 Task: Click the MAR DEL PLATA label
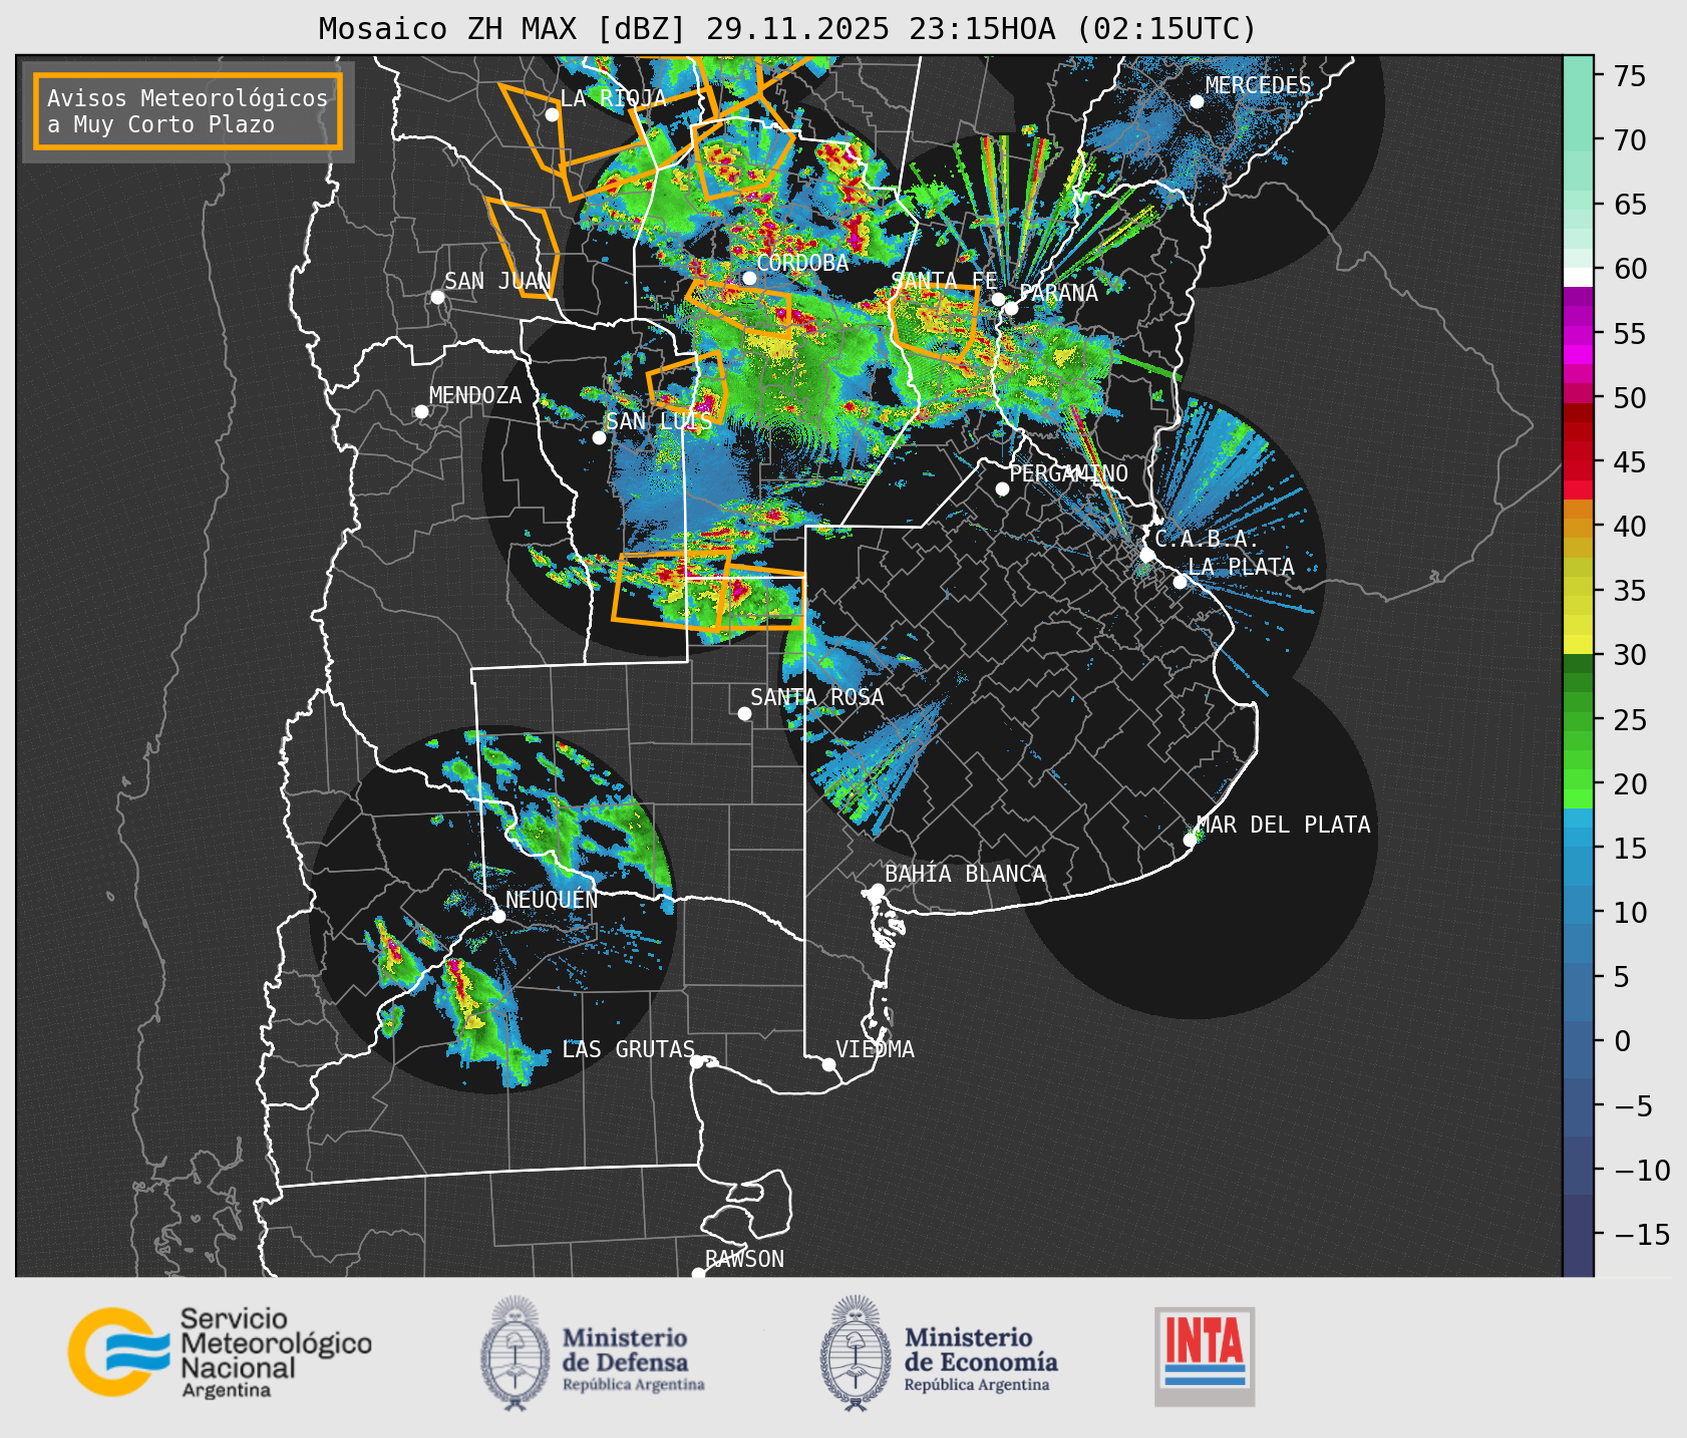coord(1283,825)
